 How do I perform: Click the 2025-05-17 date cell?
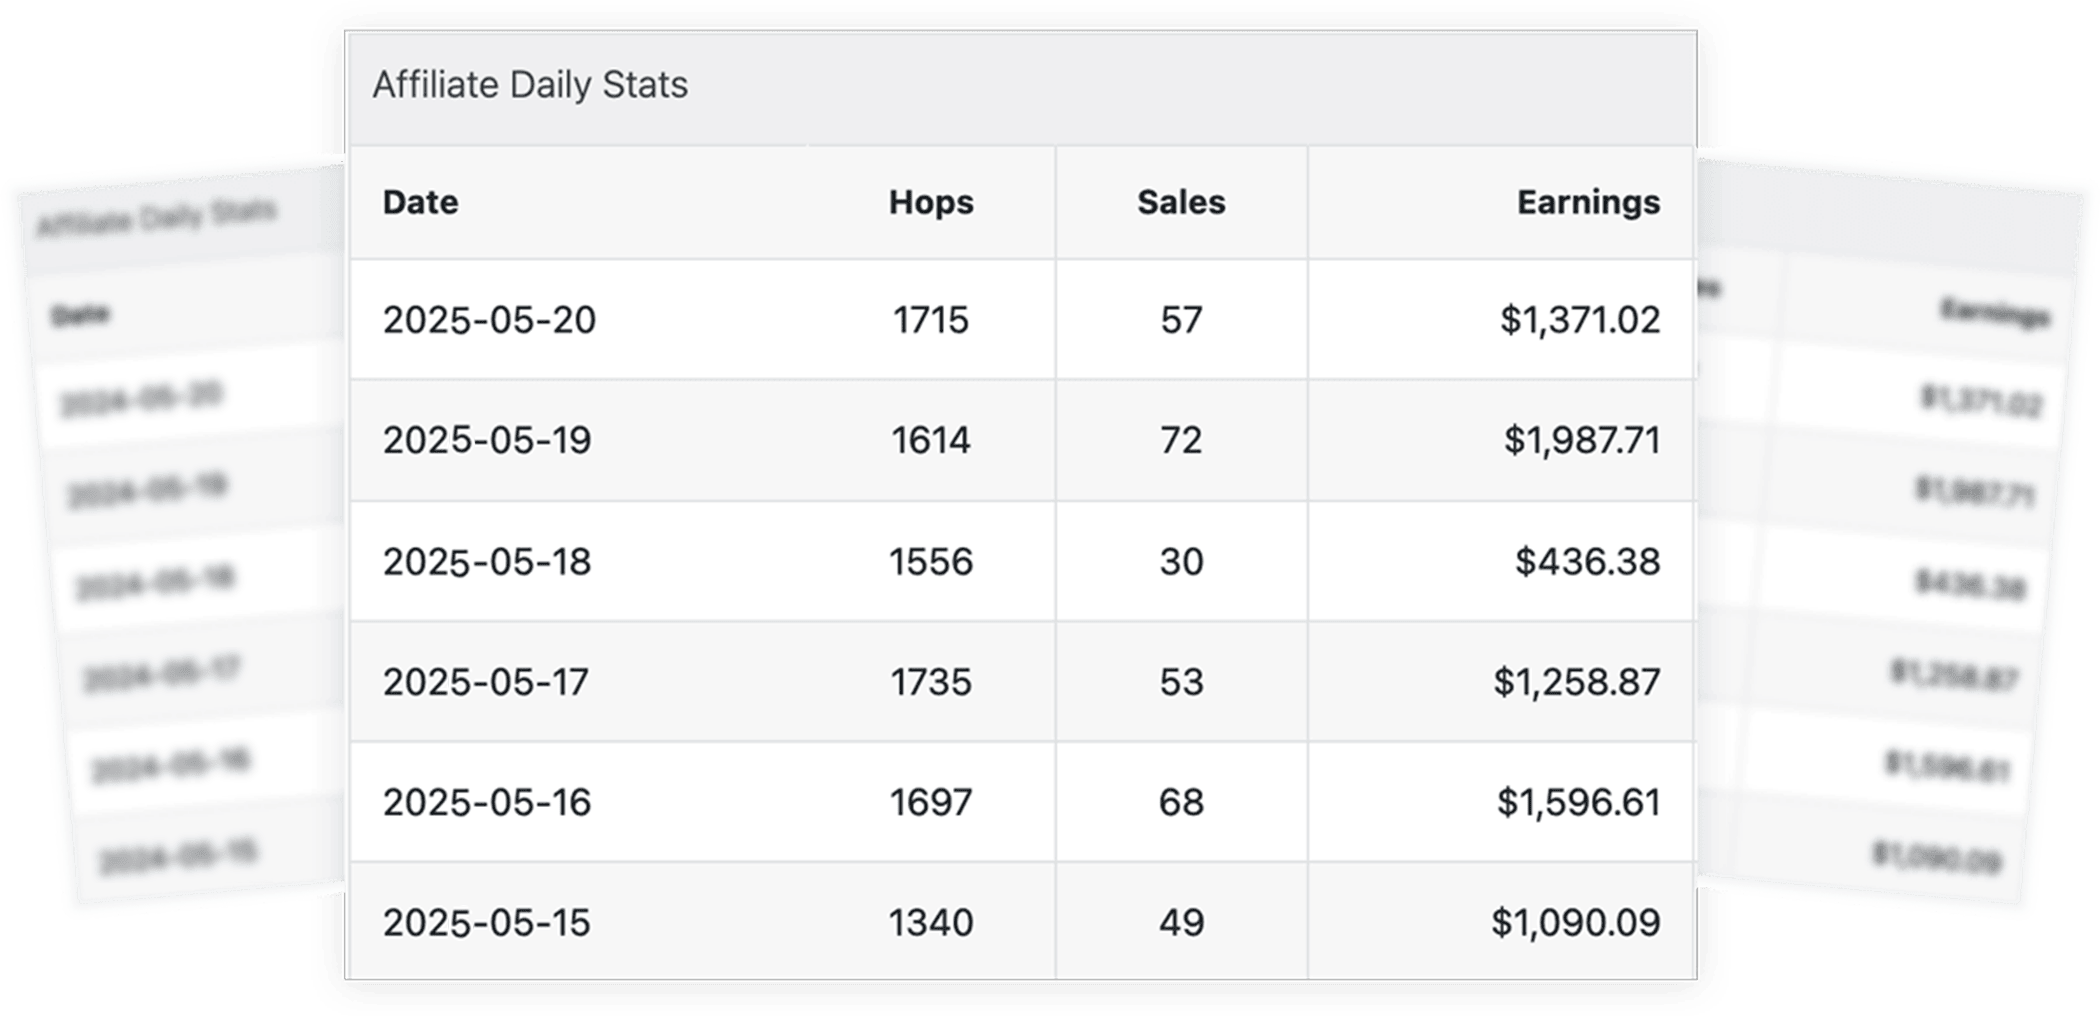(486, 682)
